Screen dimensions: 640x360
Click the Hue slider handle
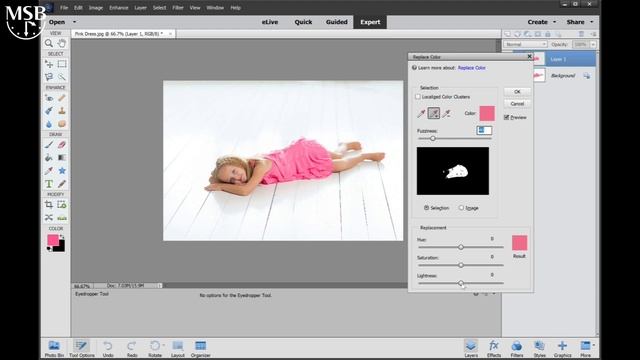coord(461,247)
